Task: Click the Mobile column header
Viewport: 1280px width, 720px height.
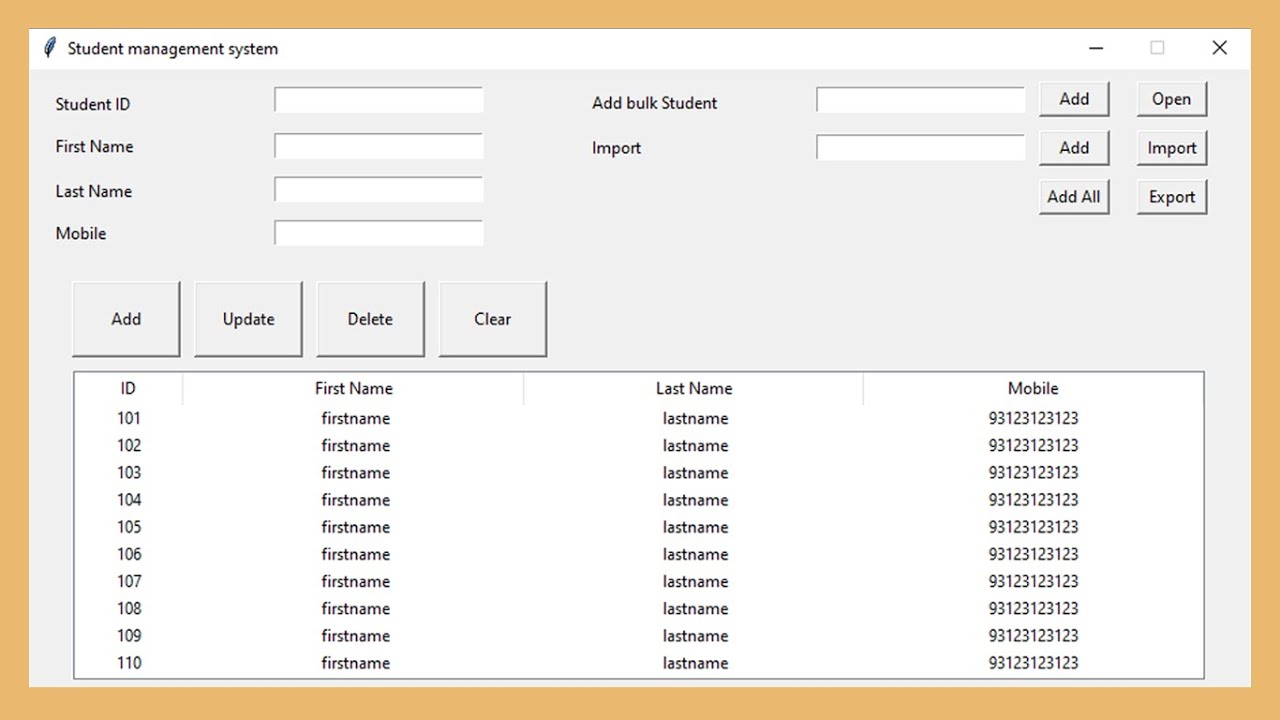Action: 1033,388
